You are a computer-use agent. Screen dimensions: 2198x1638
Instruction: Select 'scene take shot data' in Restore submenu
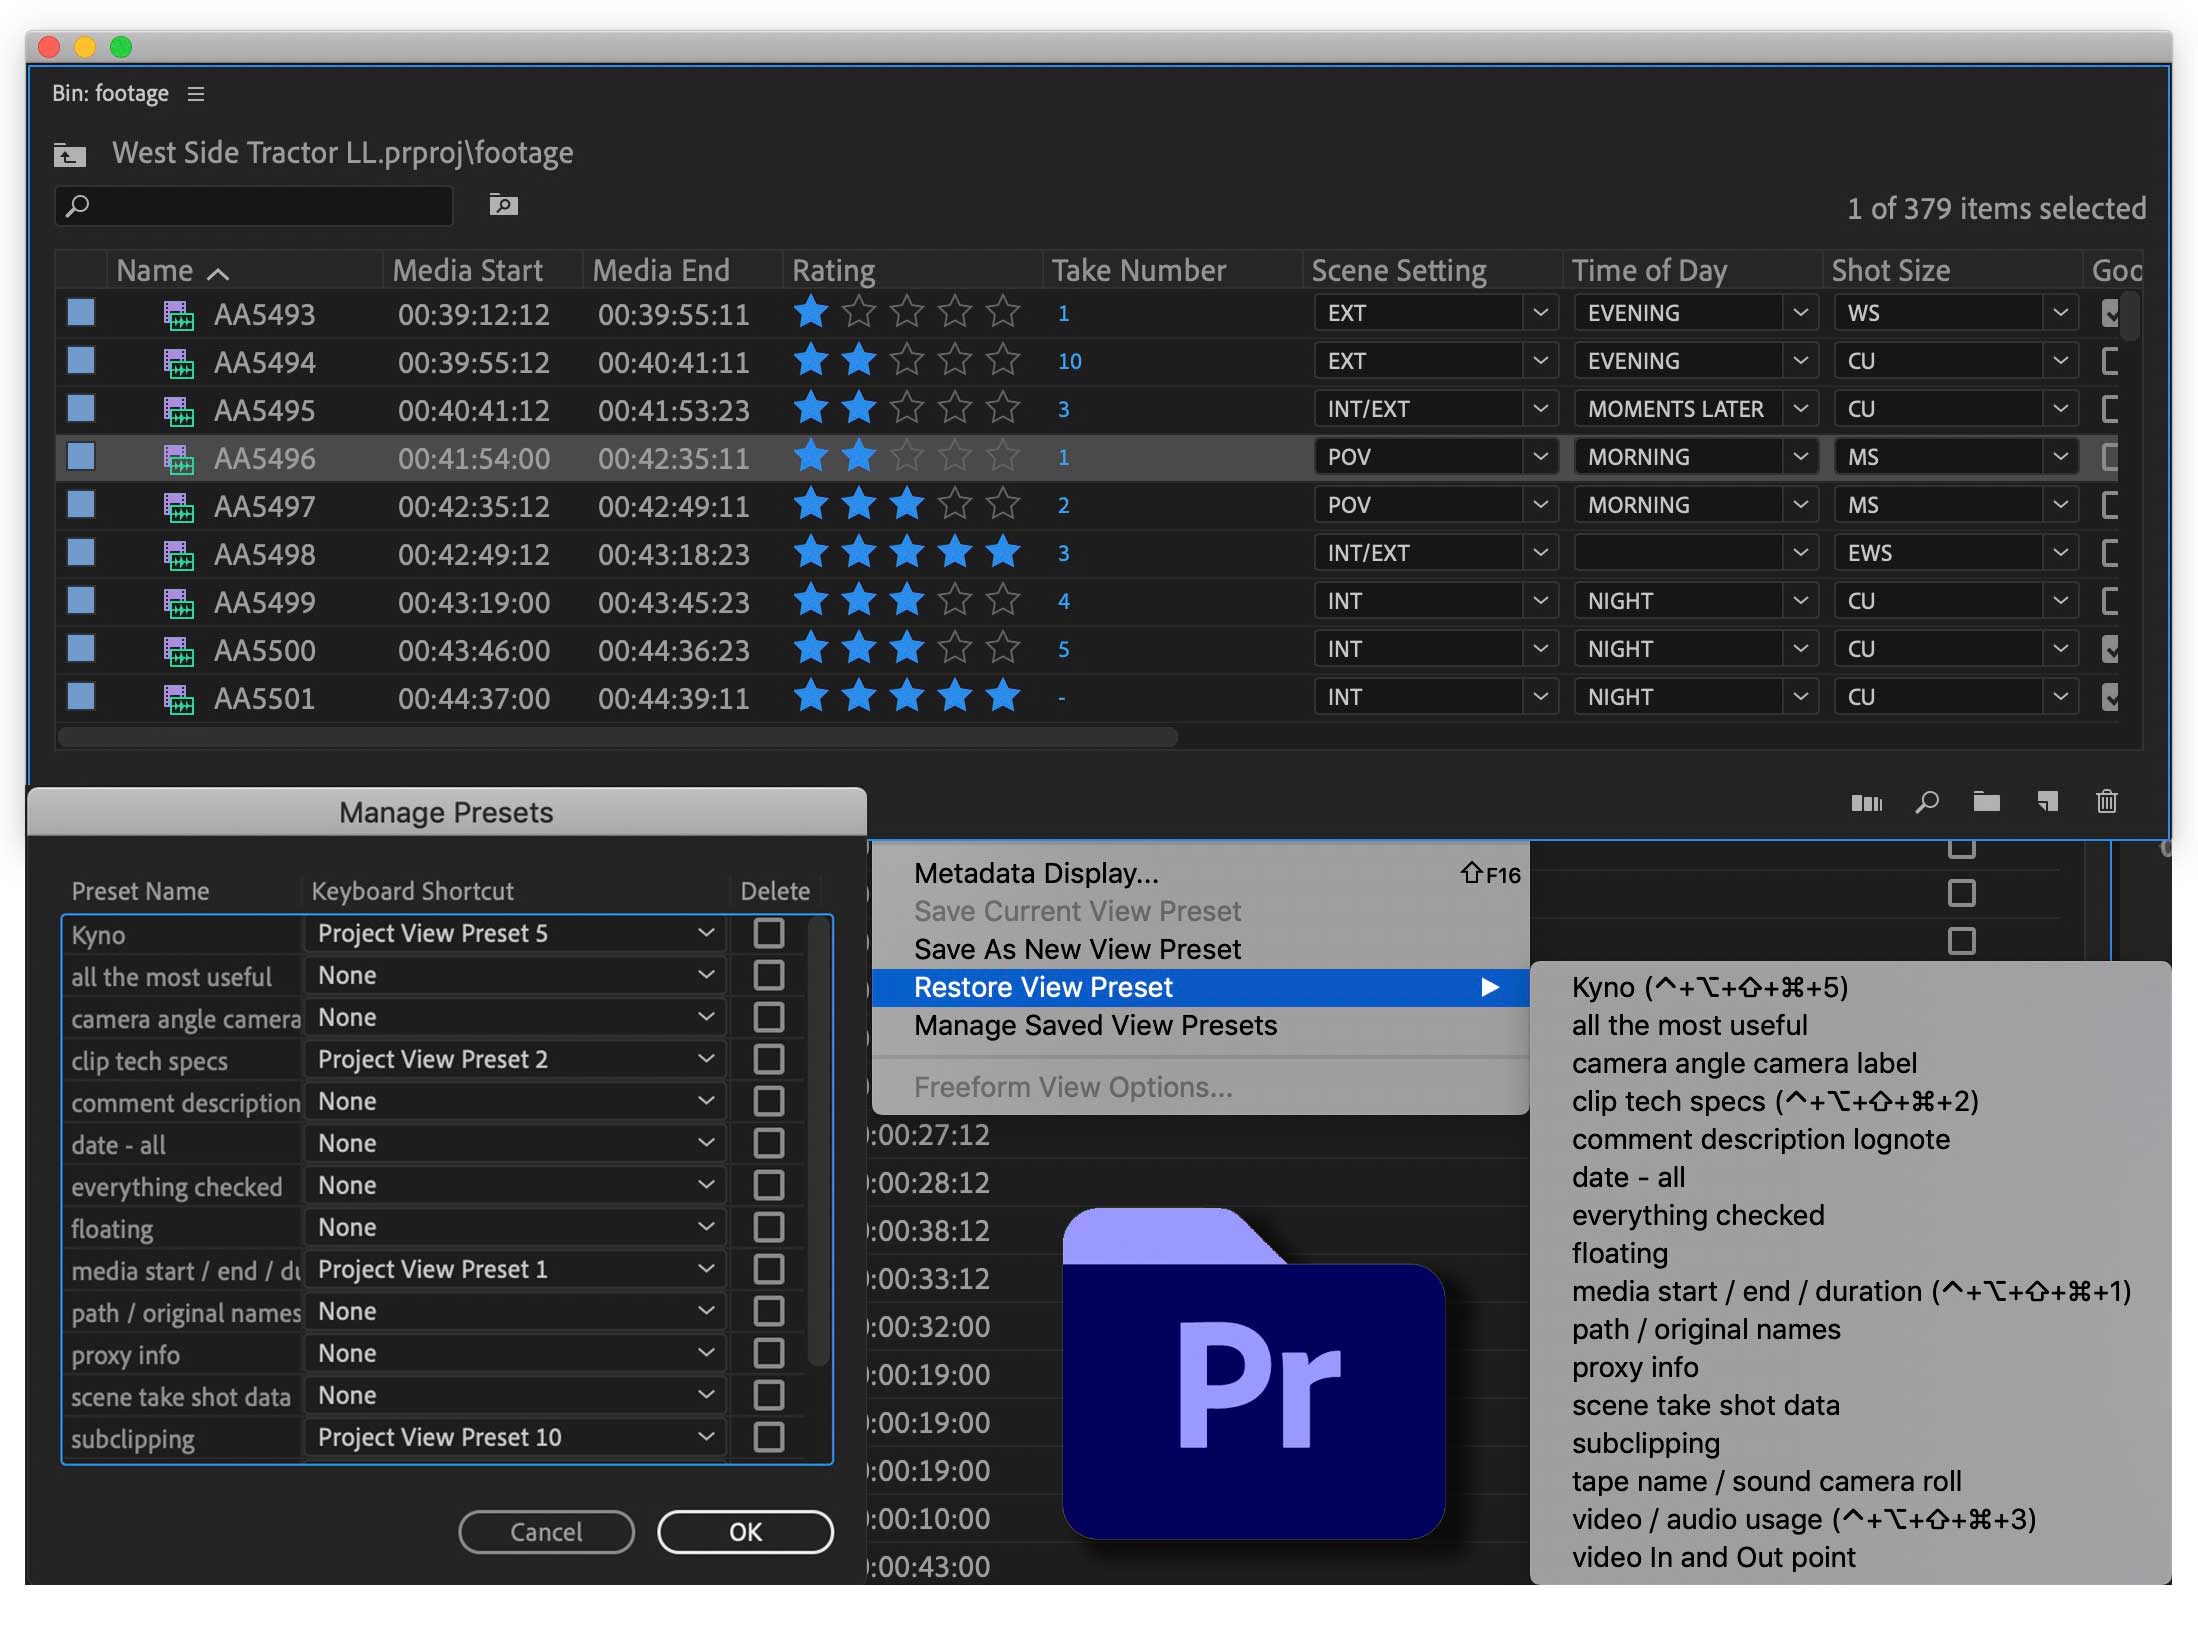coord(1705,1405)
